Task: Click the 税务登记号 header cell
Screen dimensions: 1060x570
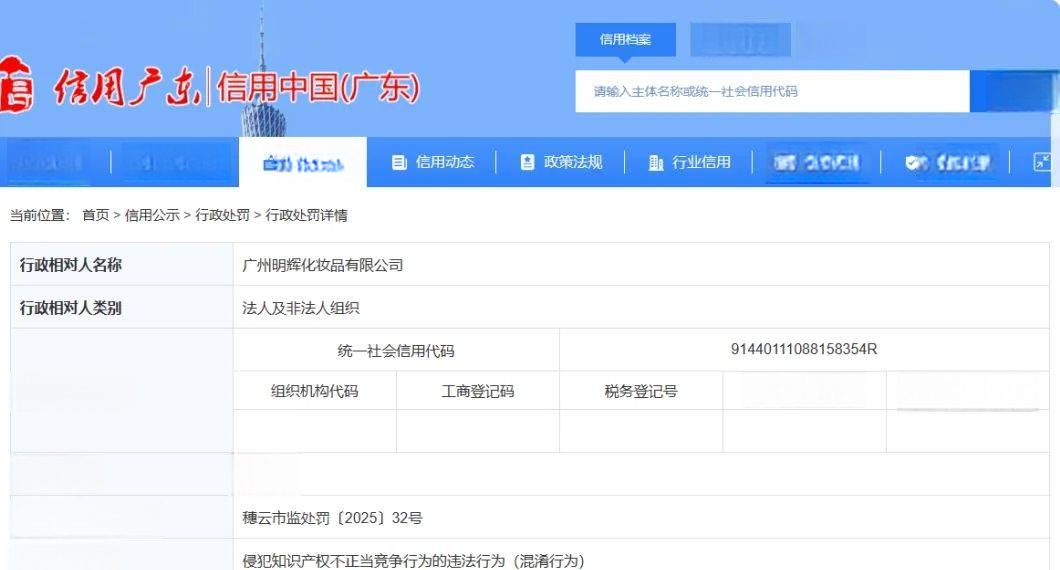Action: [x=641, y=391]
